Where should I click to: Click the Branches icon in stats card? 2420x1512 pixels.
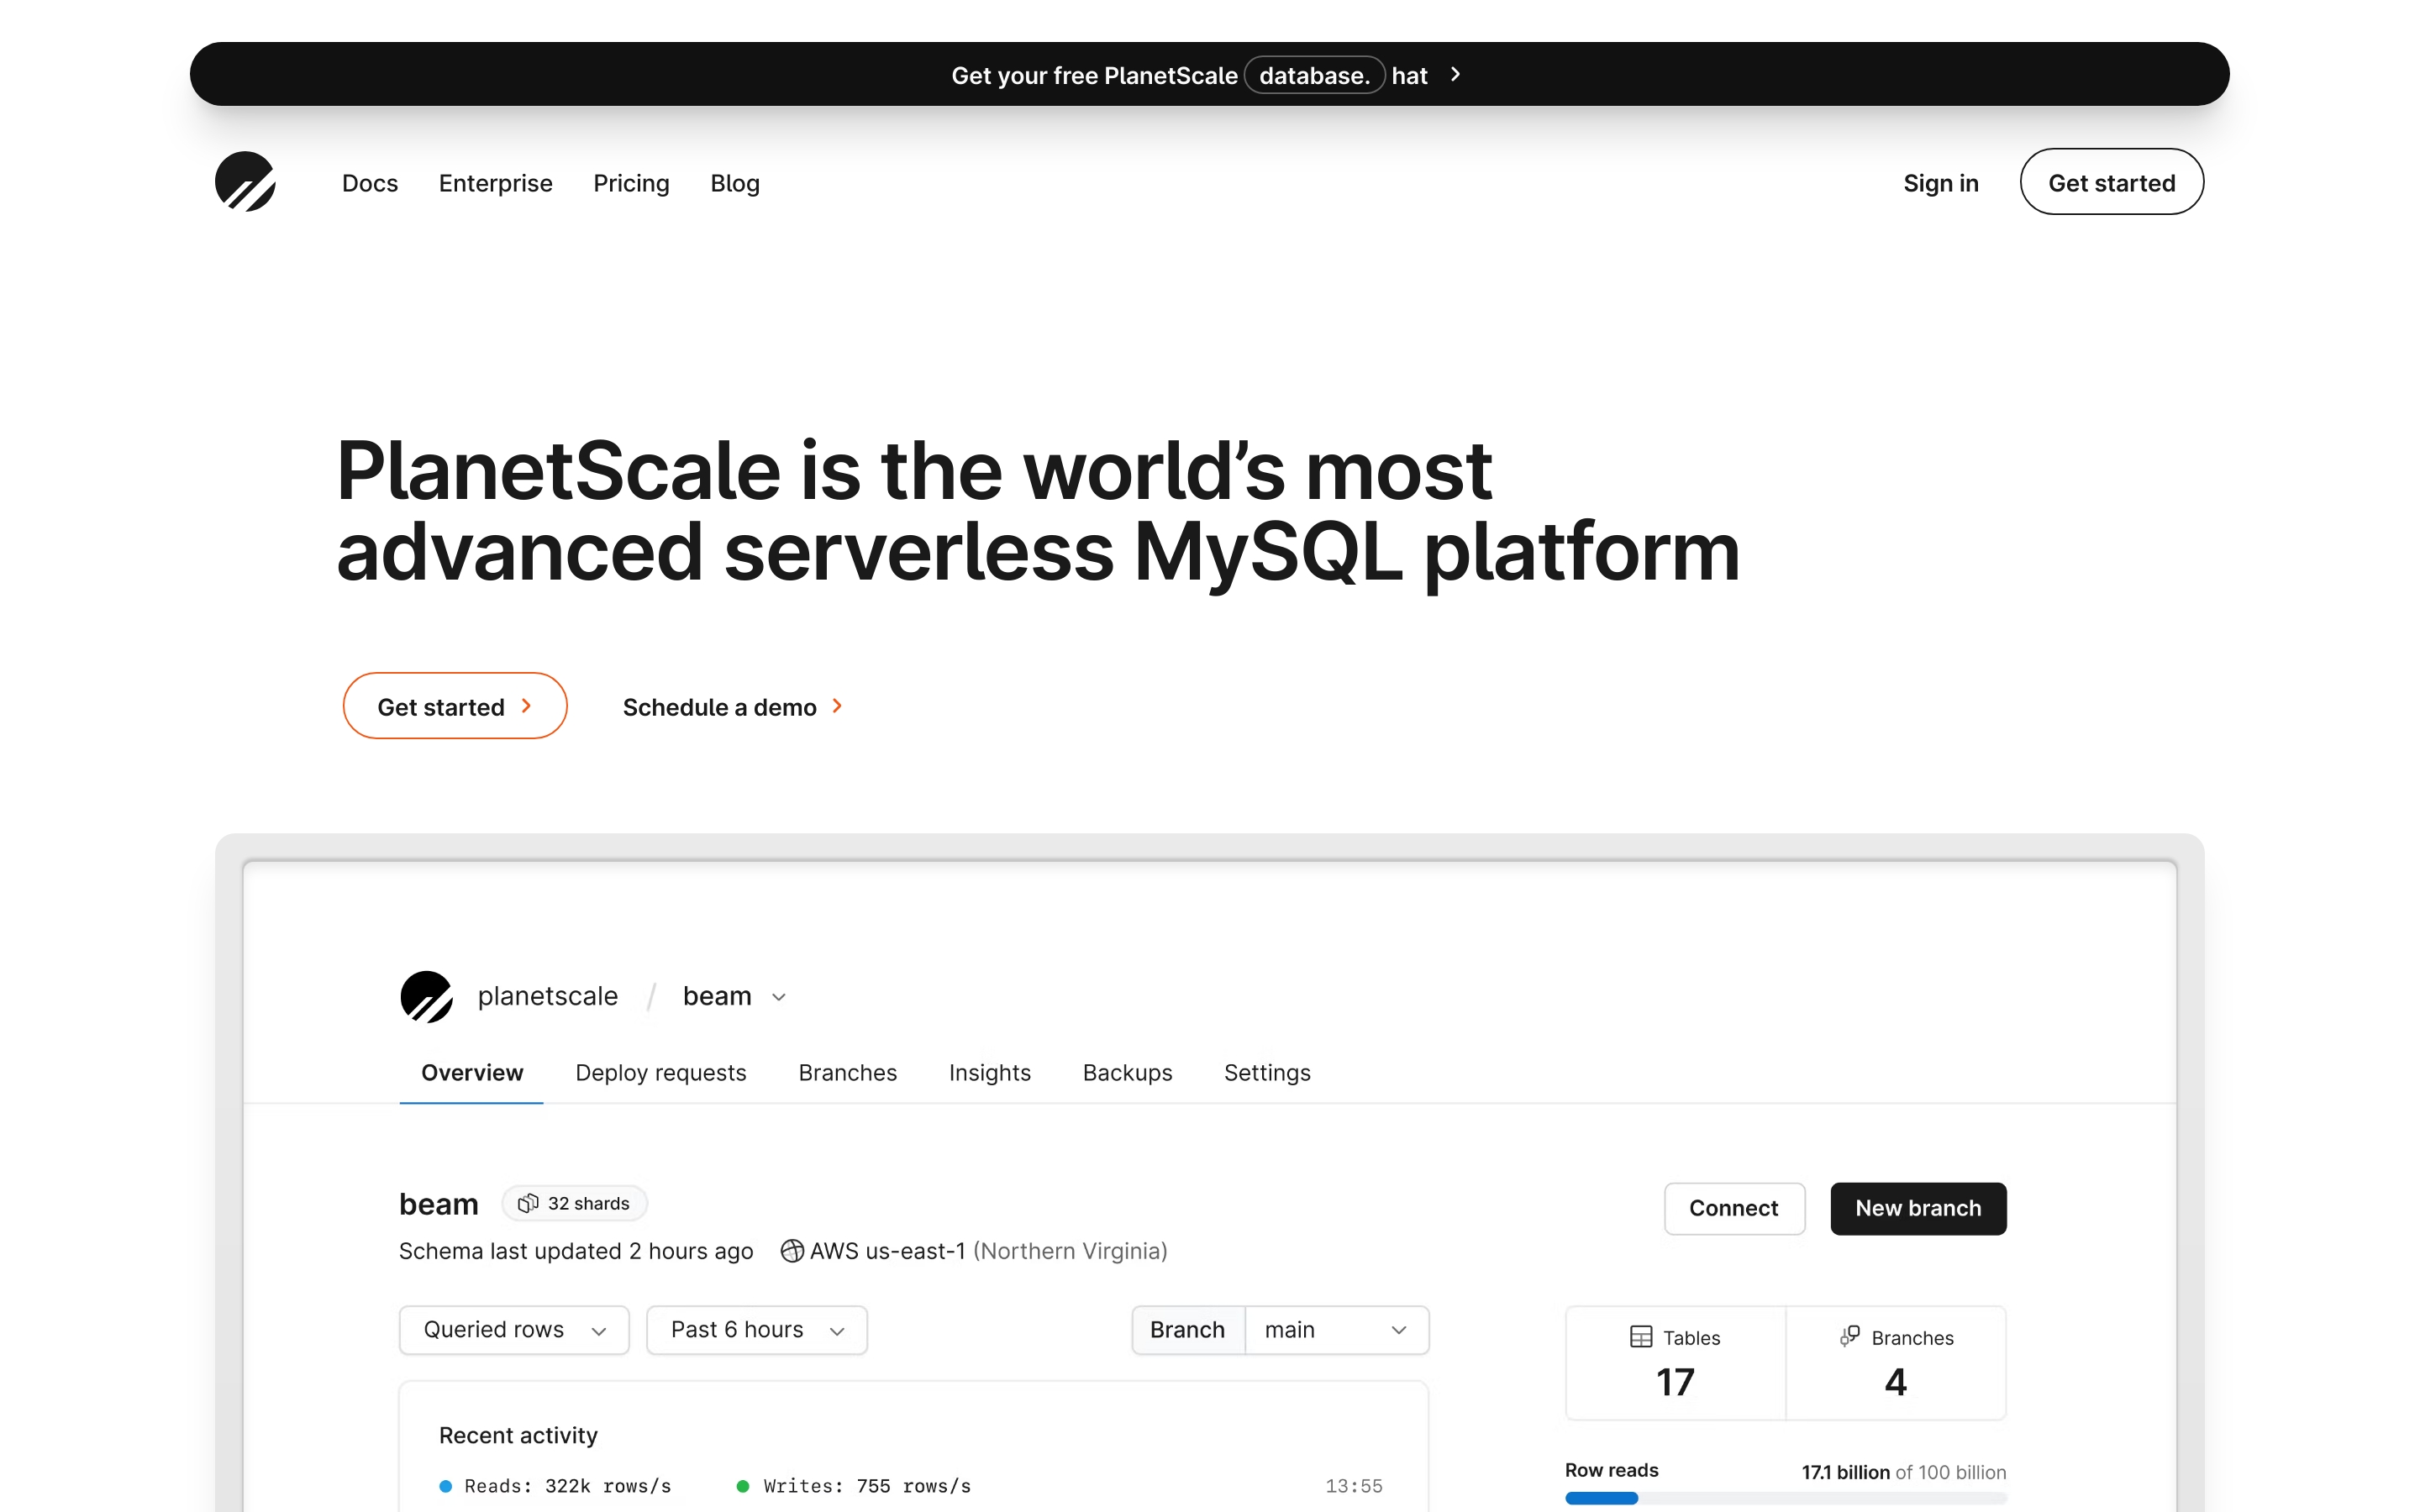tap(1849, 1337)
